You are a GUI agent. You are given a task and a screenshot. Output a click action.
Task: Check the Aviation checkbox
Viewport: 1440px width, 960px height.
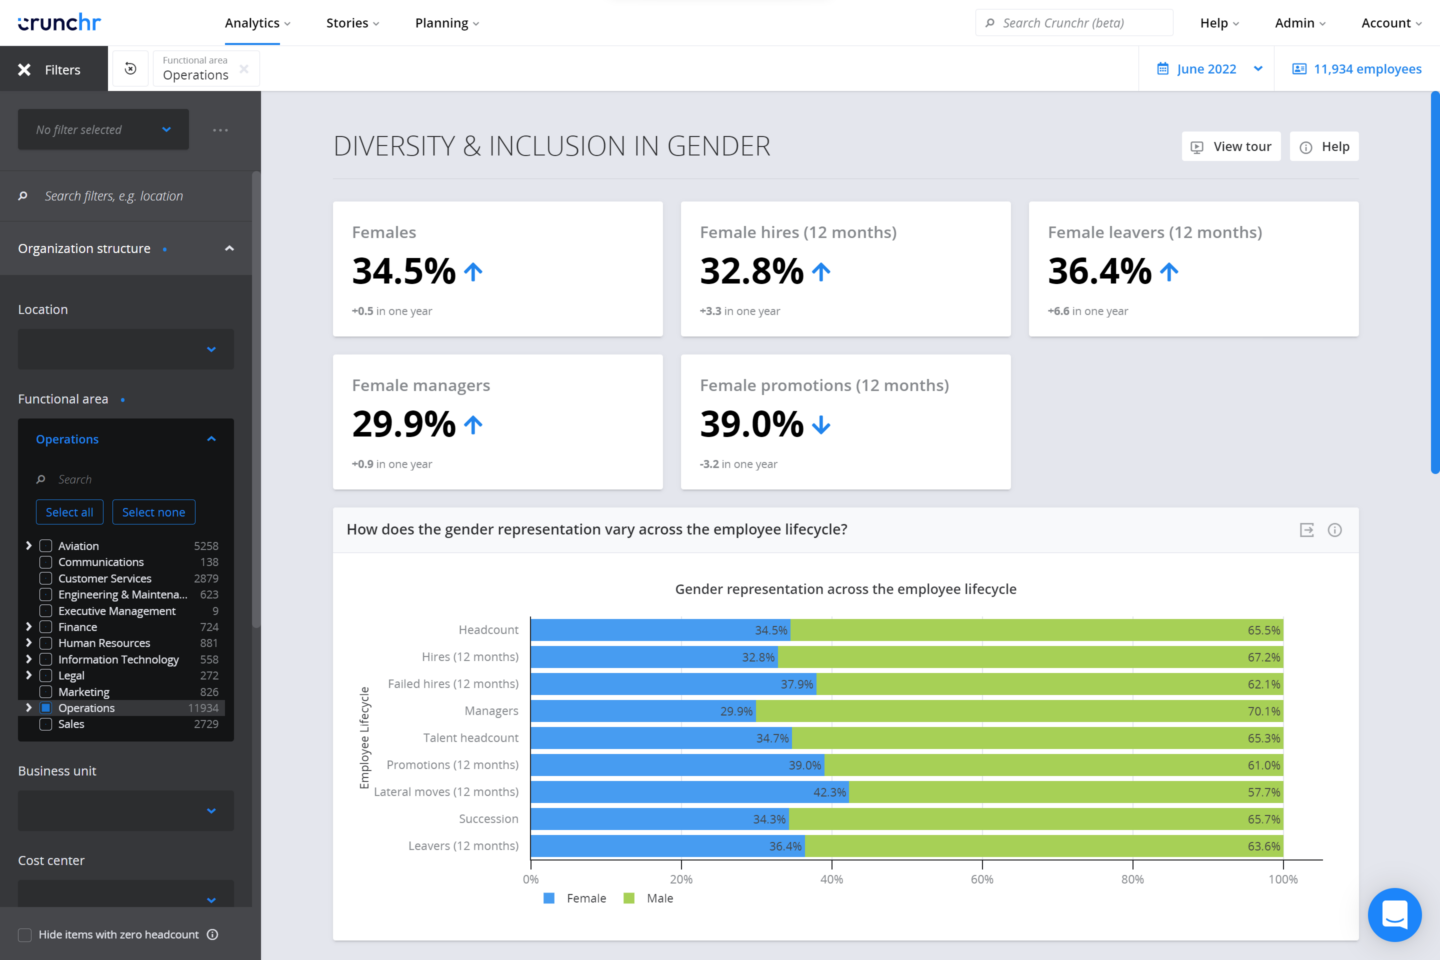46,546
